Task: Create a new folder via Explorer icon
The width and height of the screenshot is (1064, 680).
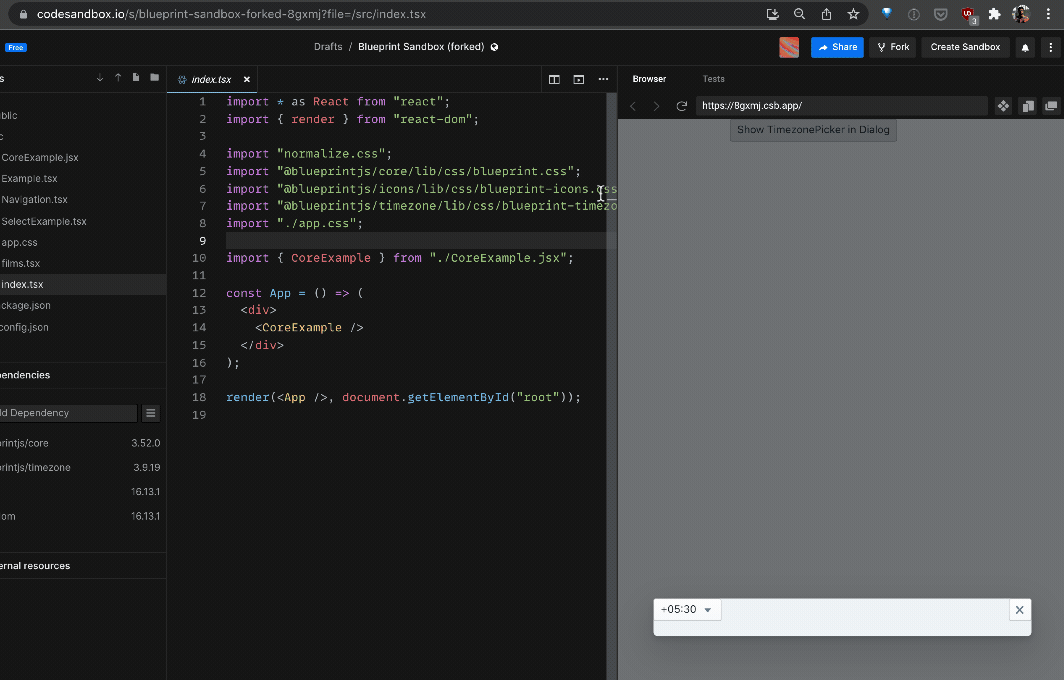Action: click(152, 77)
